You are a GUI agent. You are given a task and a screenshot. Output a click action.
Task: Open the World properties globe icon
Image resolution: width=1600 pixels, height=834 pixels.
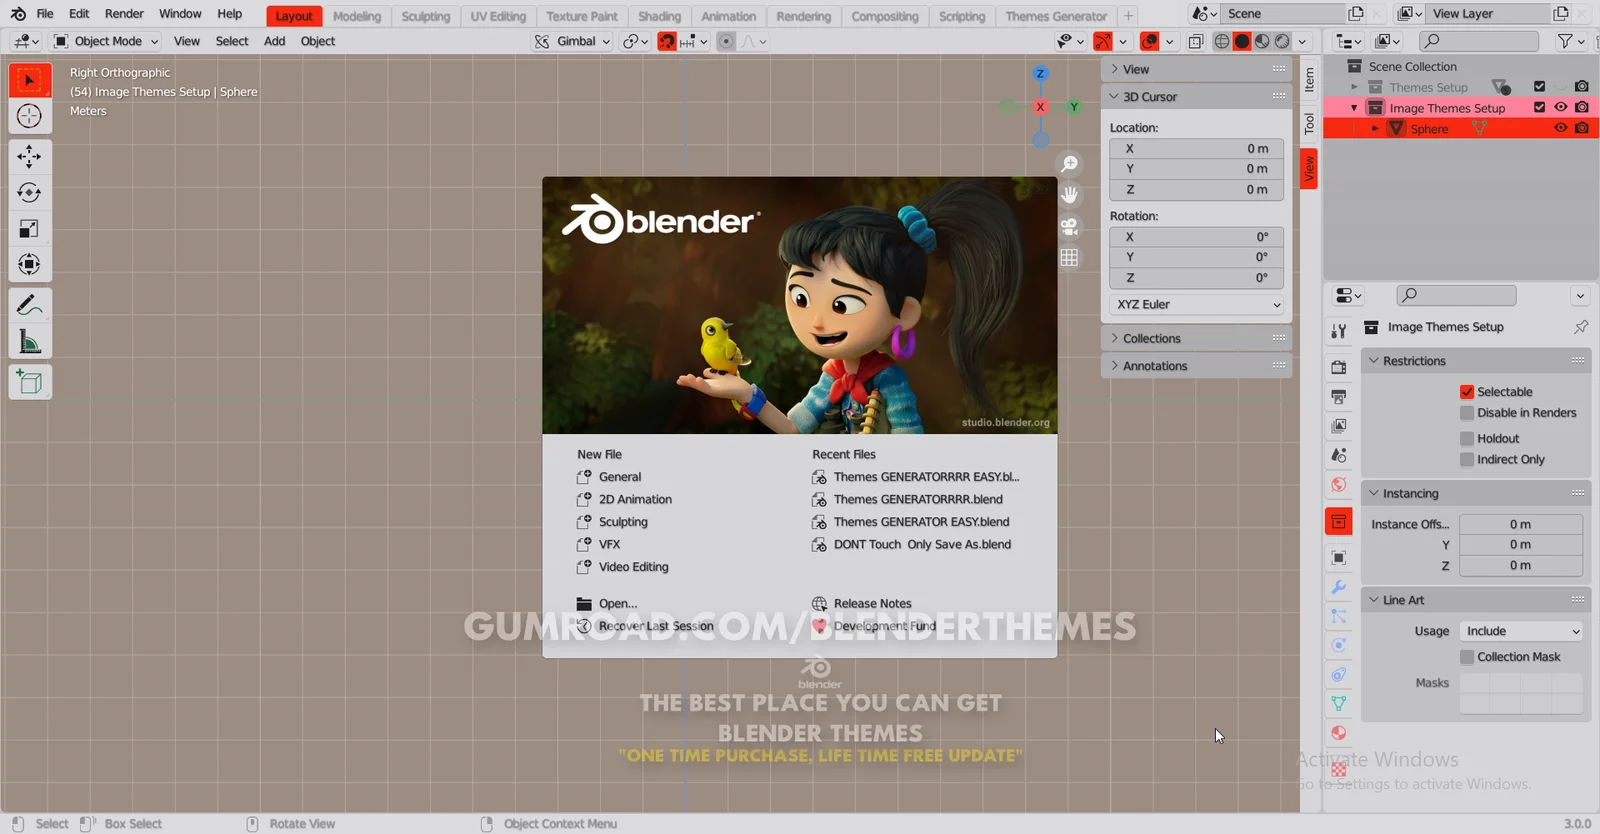coord(1338,485)
